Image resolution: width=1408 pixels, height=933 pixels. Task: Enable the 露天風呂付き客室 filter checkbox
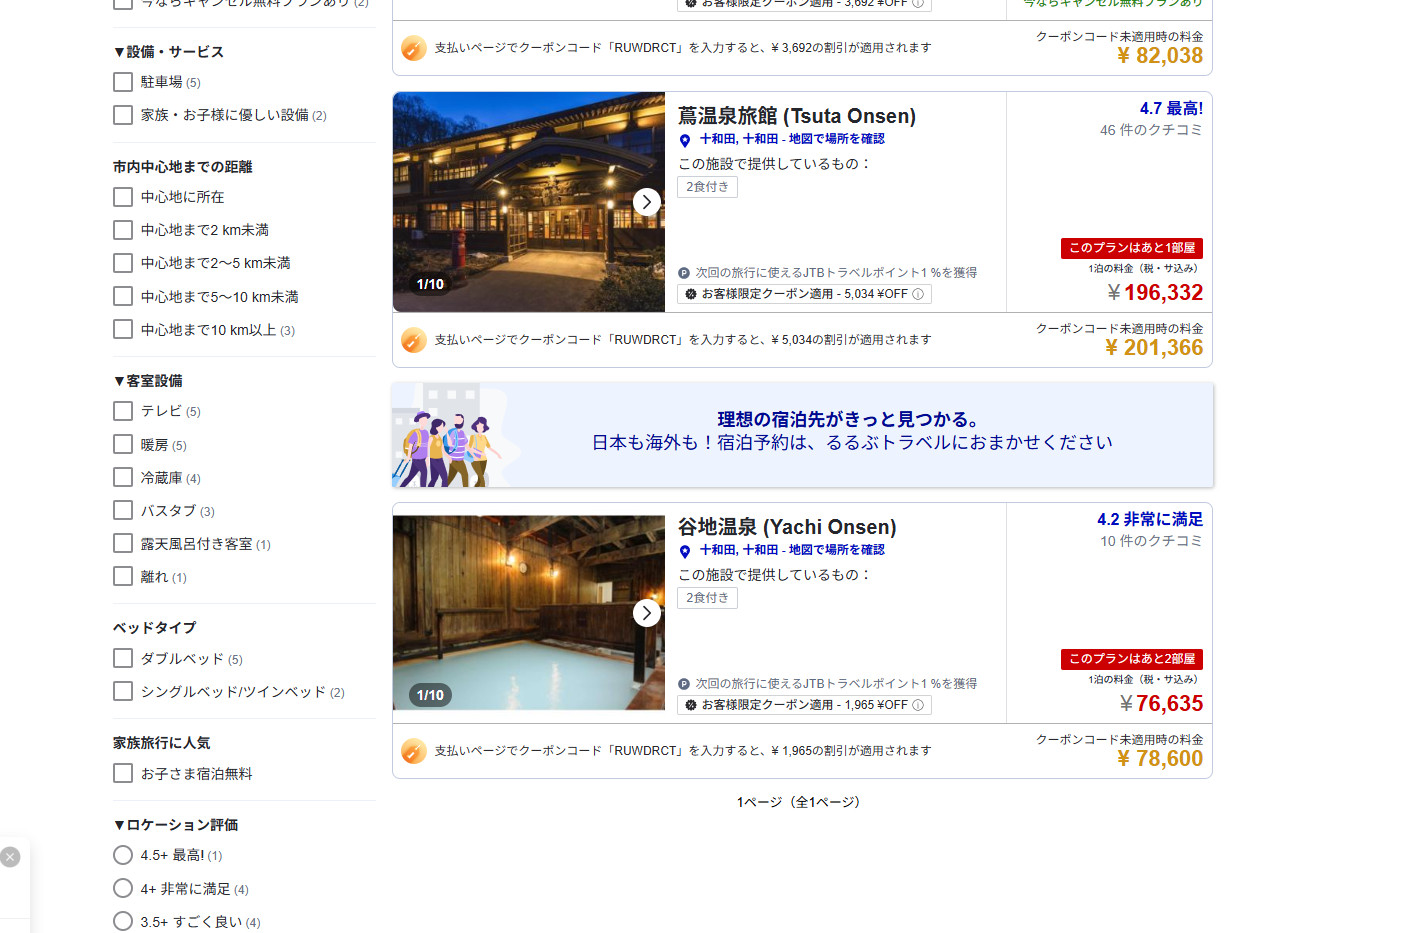click(x=123, y=543)
